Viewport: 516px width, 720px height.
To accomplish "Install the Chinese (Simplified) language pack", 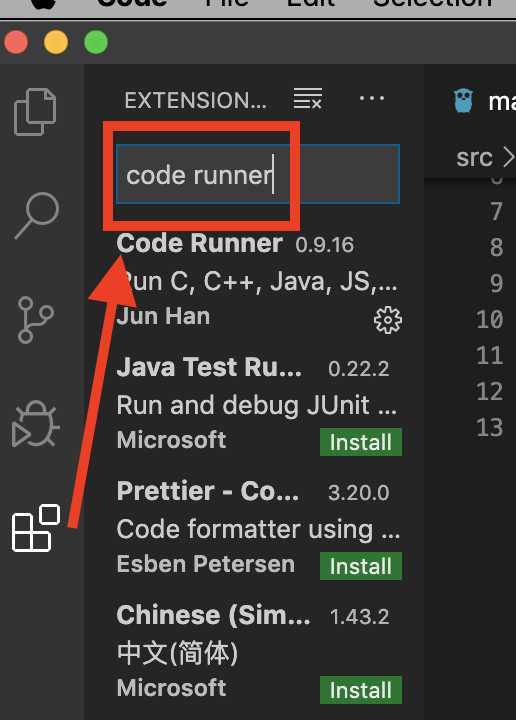I will click(361, 690).
